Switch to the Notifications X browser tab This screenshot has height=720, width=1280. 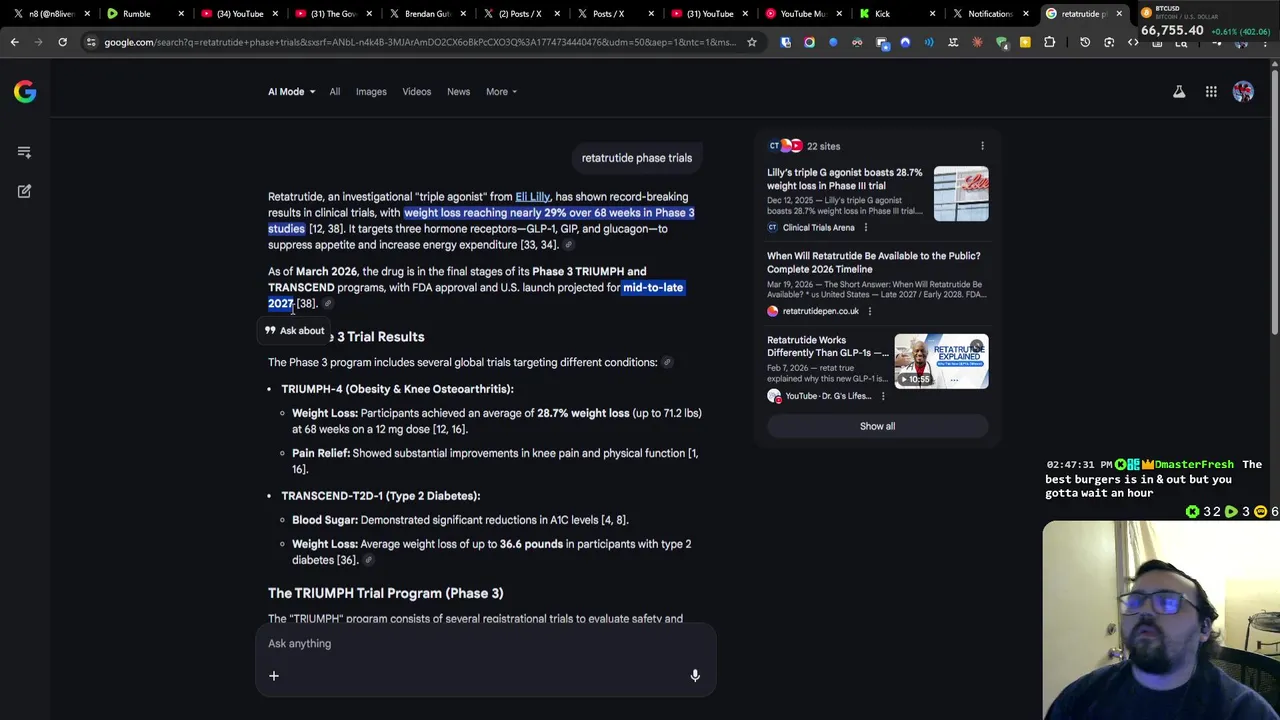[989, 14]
